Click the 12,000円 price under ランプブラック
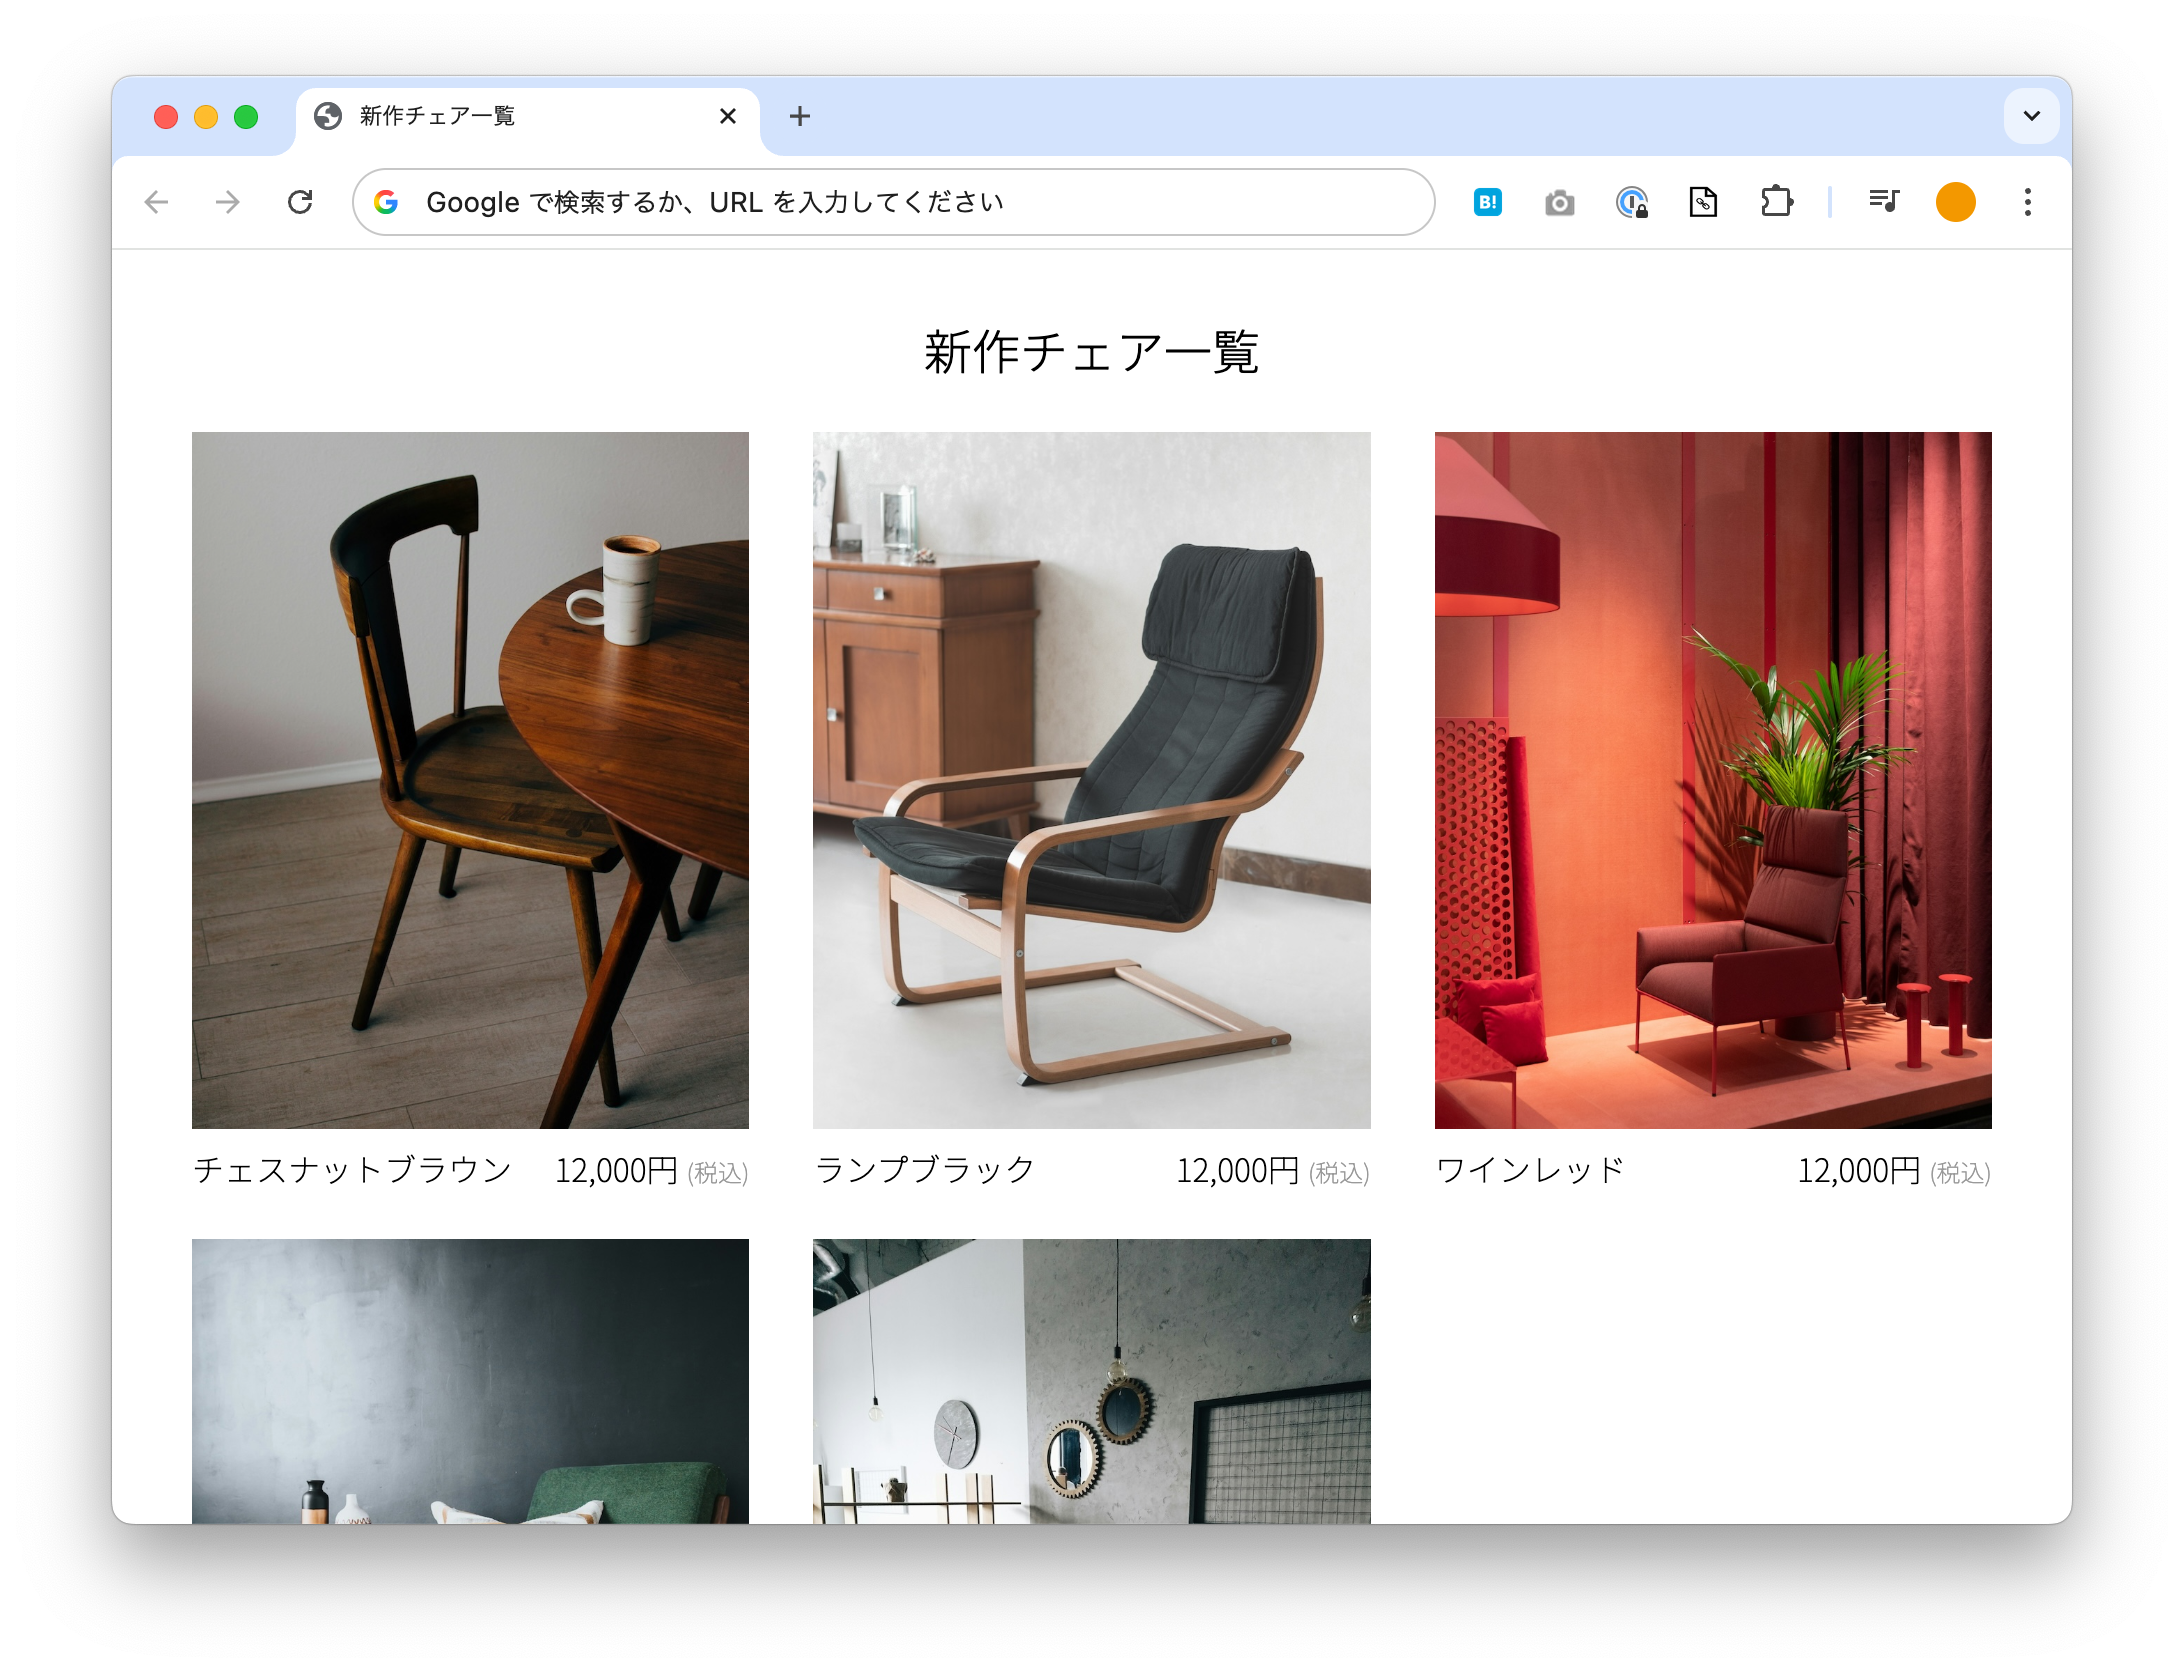This screenshot has height=1672, width=2184. tap(1238, 1171)
